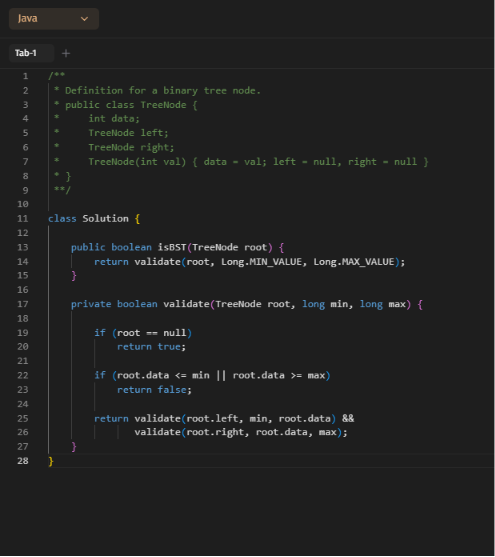
Task: Click 'return false;' statement
Action: point(154,390)
